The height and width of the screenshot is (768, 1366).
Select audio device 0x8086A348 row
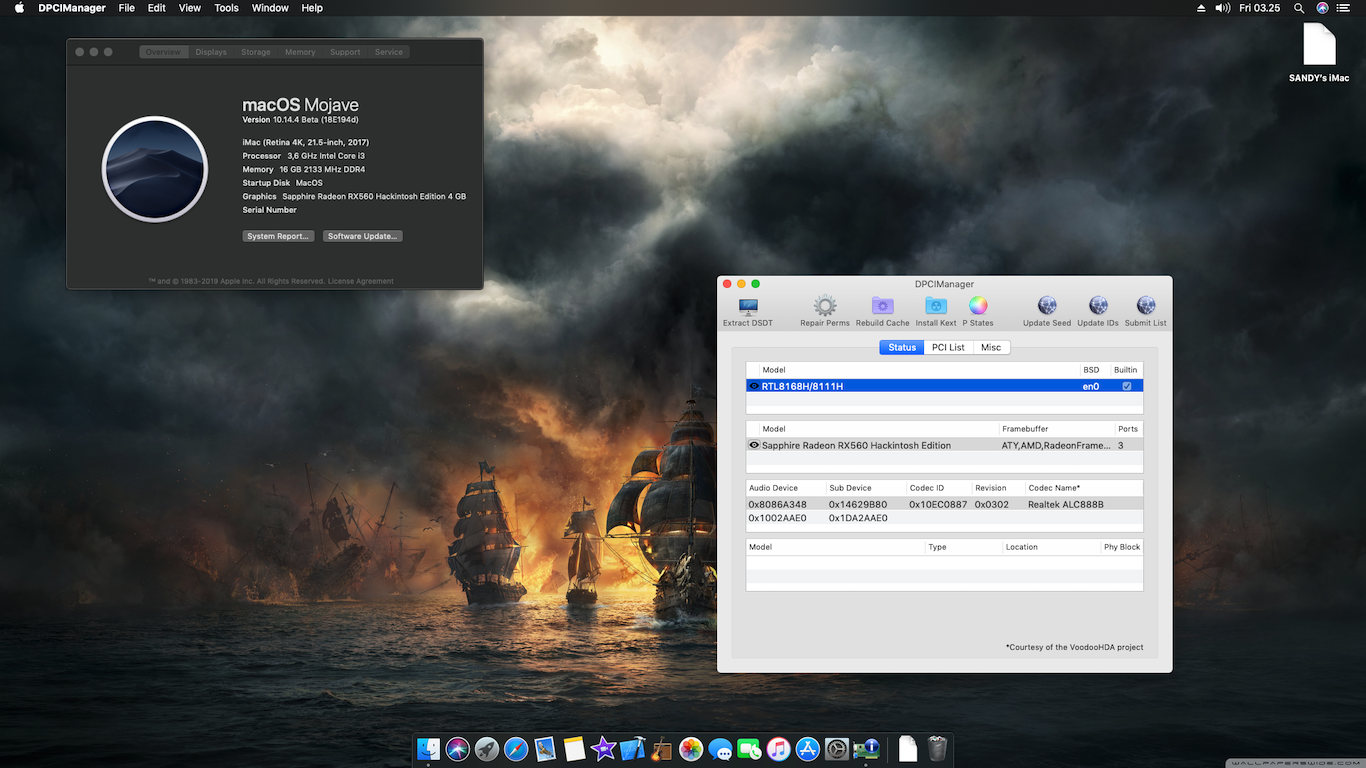pyautogui.click(x=944, y=504)
